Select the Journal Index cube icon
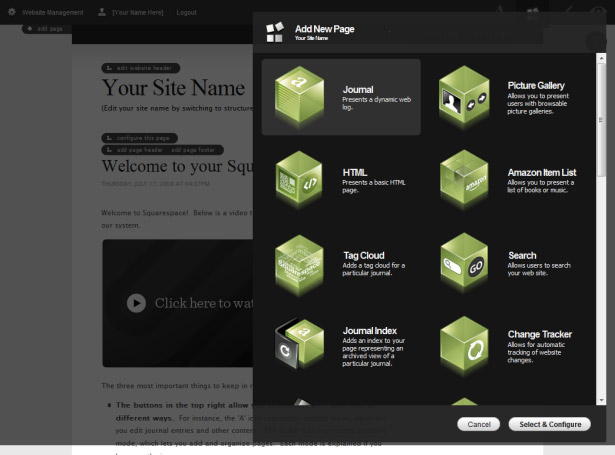 (x=300, y=344)
